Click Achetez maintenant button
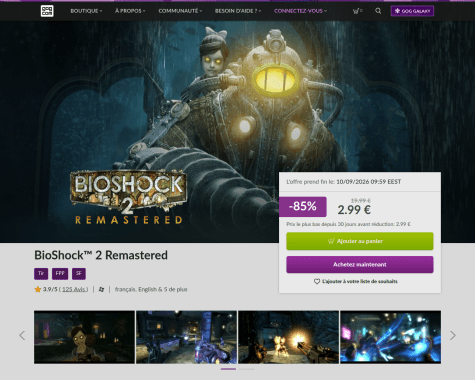This screenshot has height=380, width=475. click(x=360, y=265)
